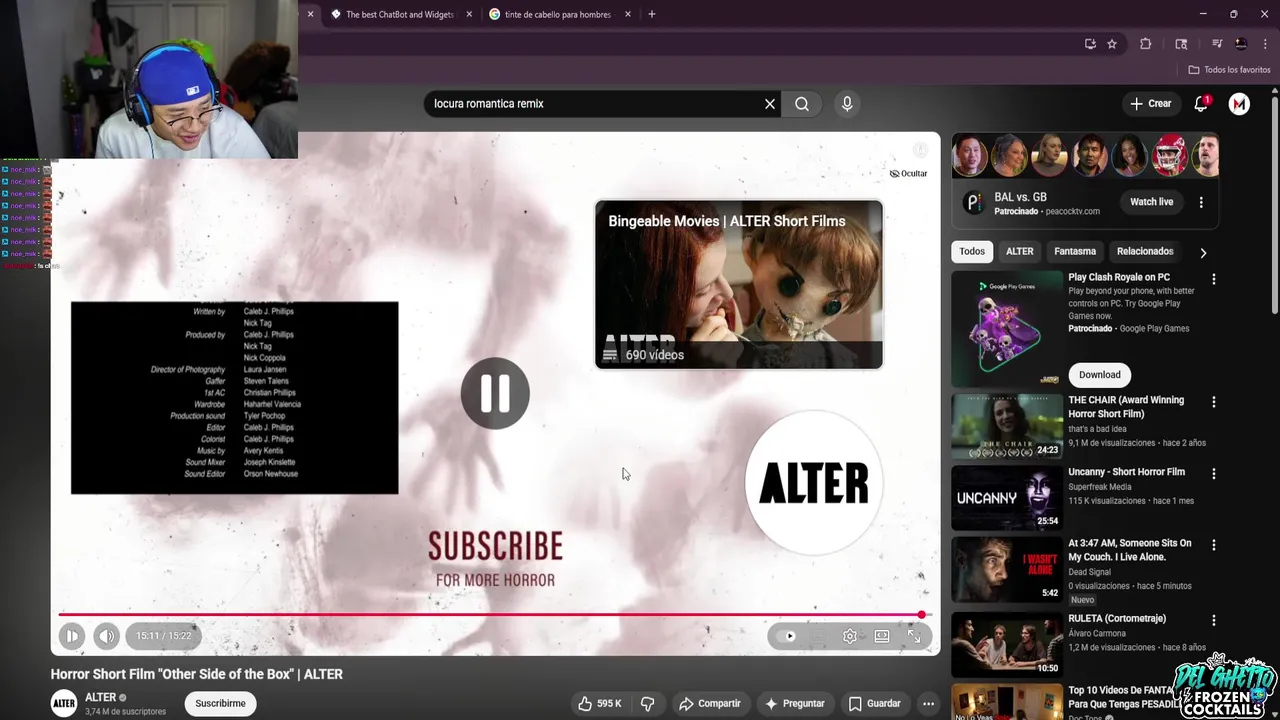Image resolution: width=1280 pixels, height=720 pixels.
Task: Click Download for Clash Royale ad
Action: click(x=1100, y=374)
